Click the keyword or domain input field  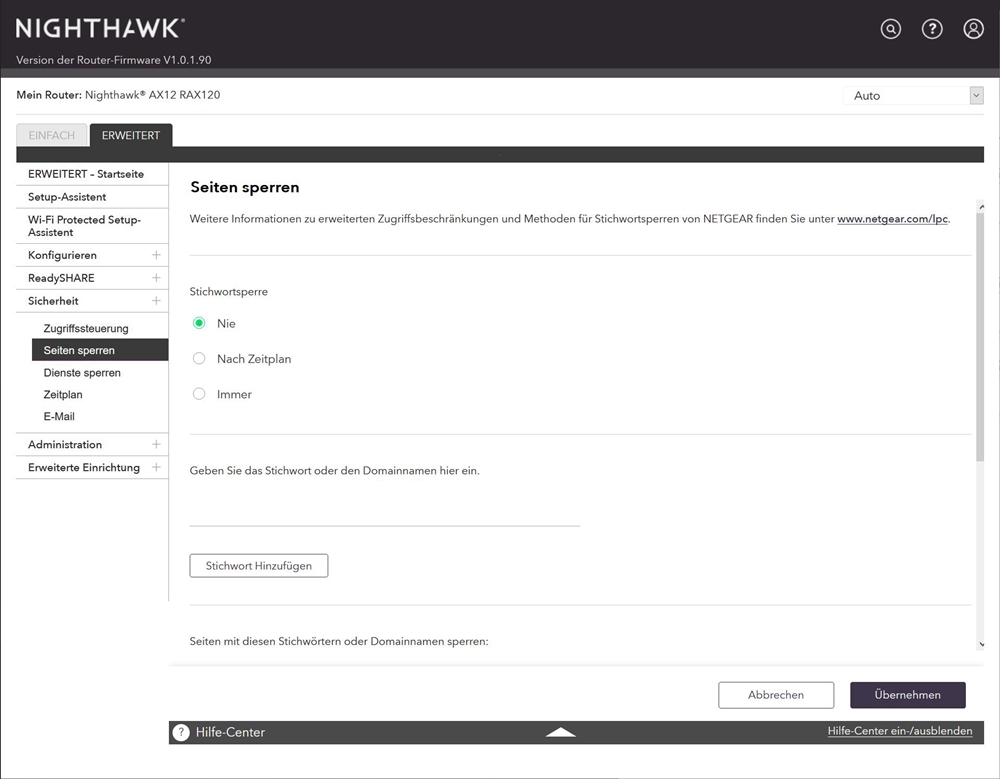tap(384, 512)
